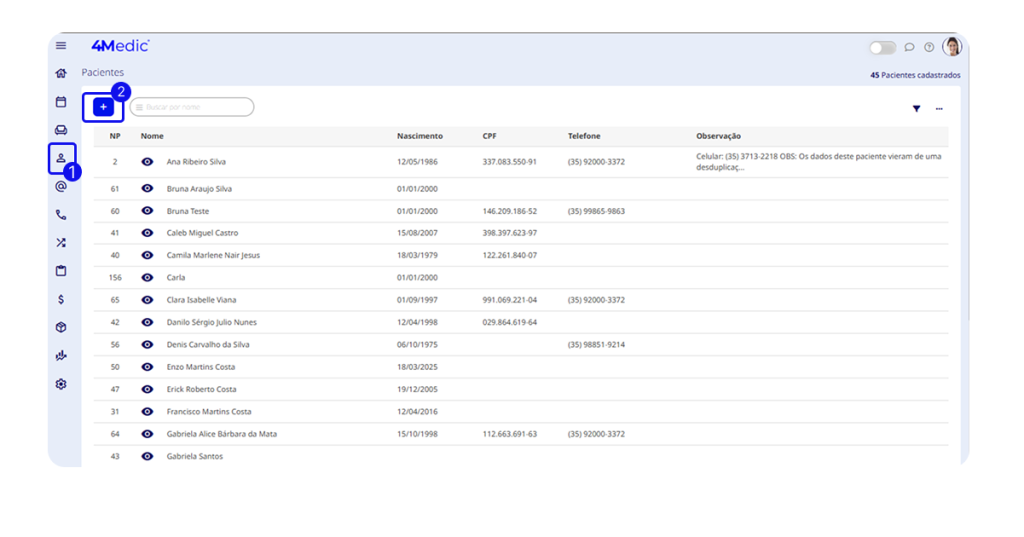The image size is (1024, 537).
Task: Sort by the Nascimento column header
Action: [419, 136]
